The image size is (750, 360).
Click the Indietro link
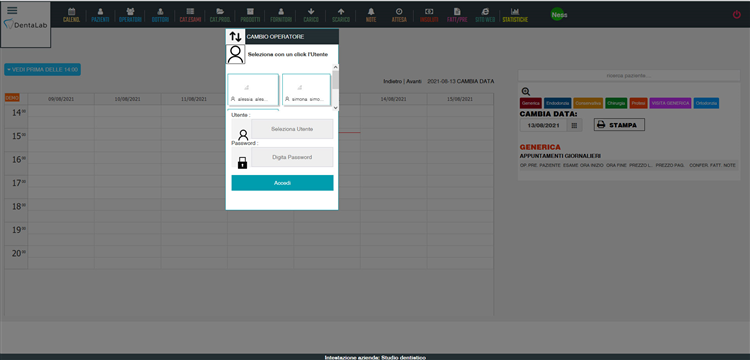point(393,82)
